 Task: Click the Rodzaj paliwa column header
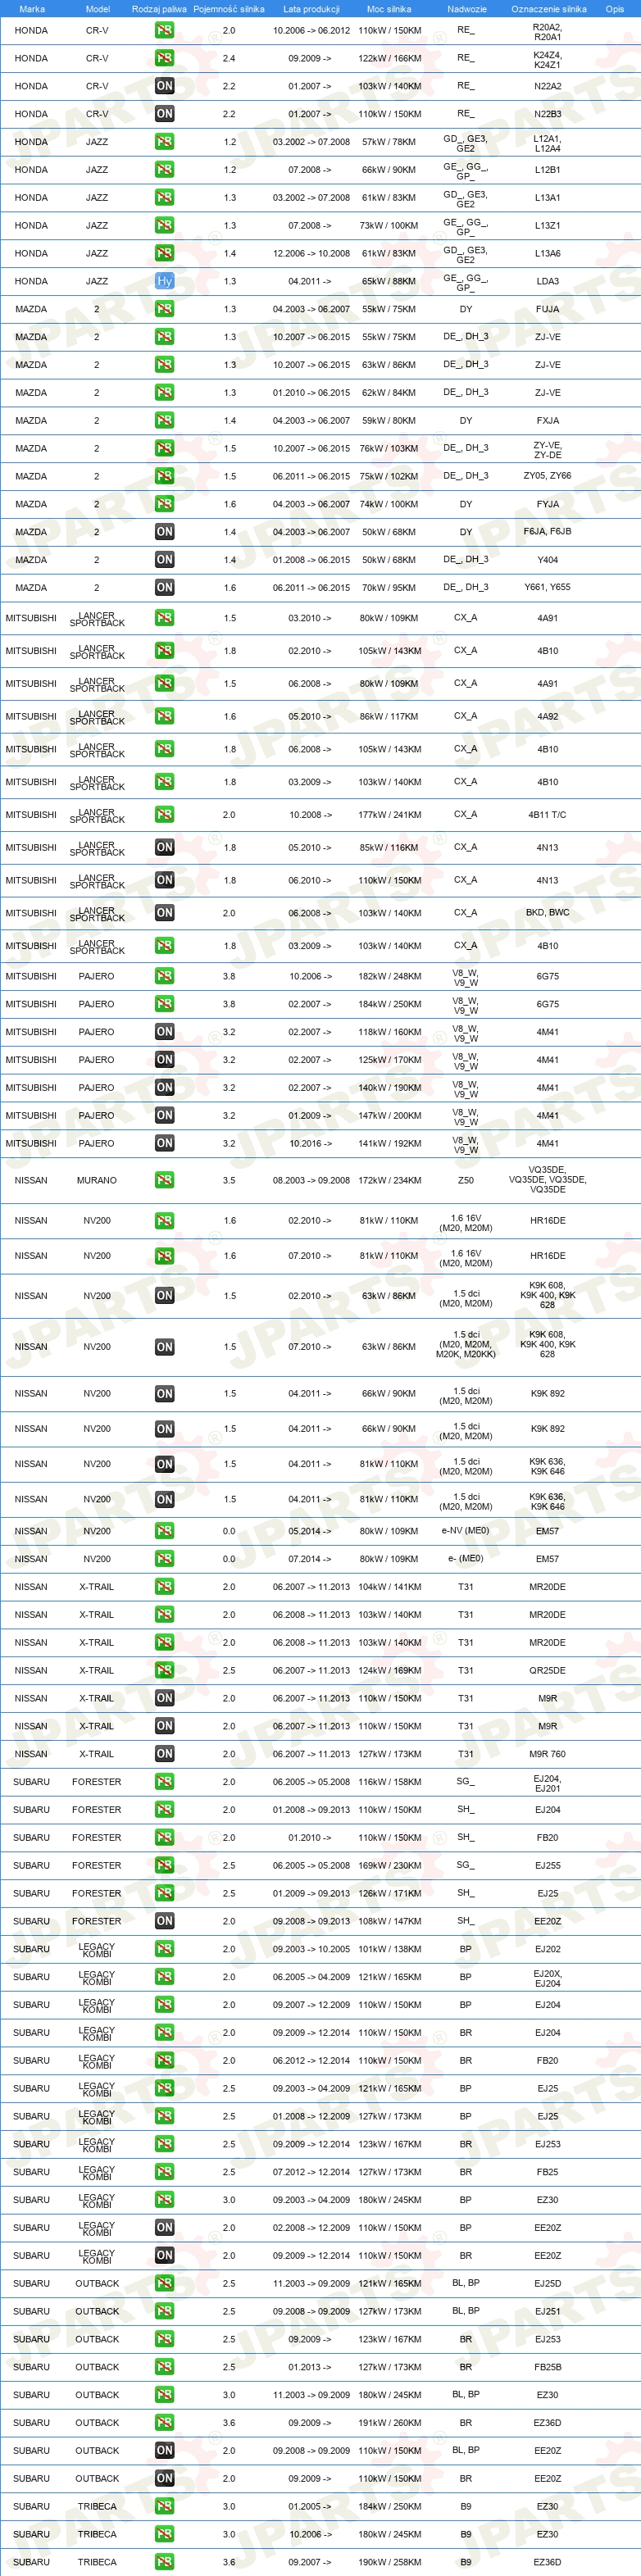click(x=159, y=9)
